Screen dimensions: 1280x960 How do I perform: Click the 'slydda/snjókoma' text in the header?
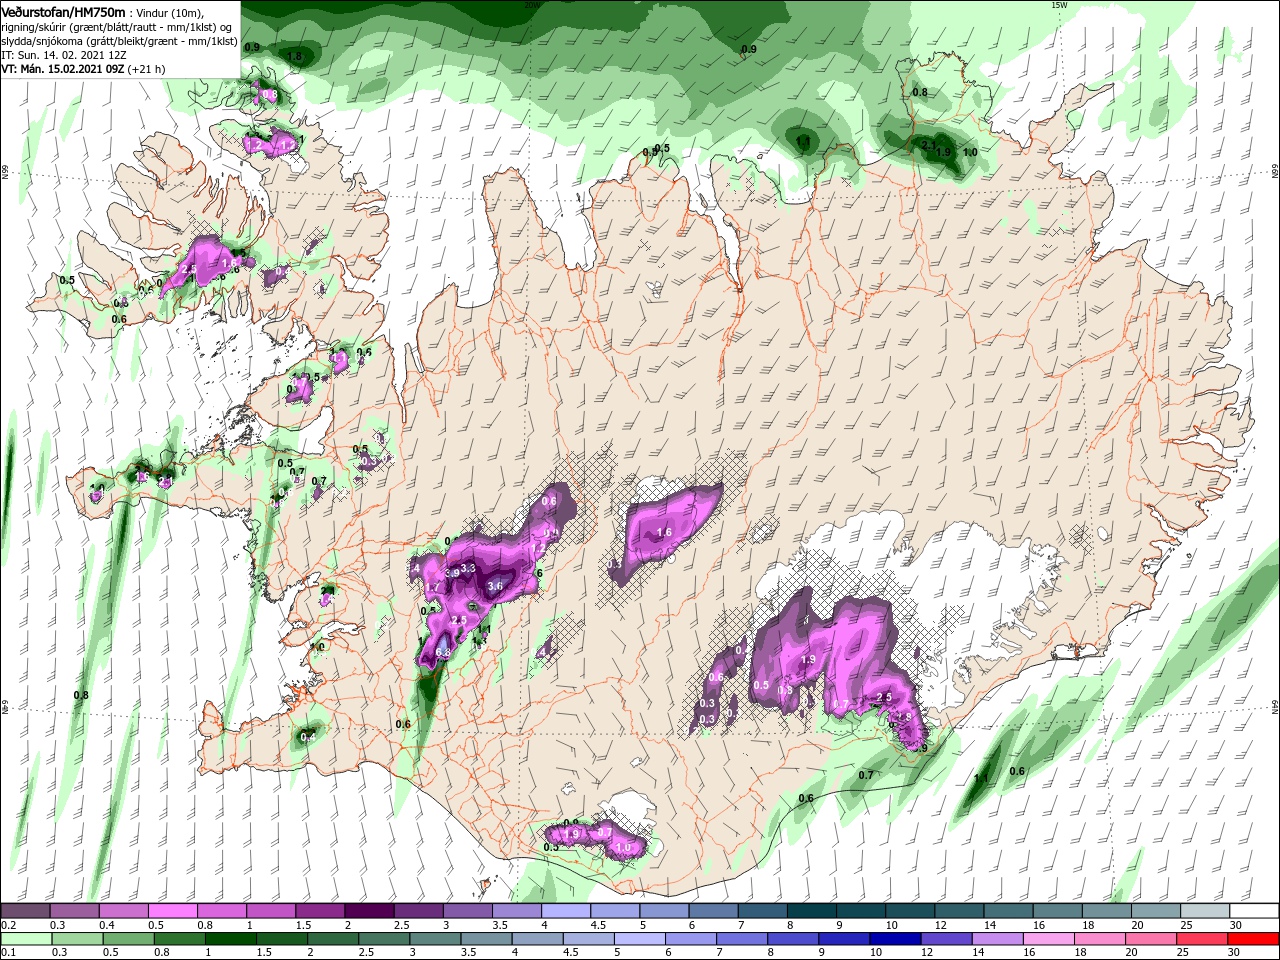tap(41, 41)
